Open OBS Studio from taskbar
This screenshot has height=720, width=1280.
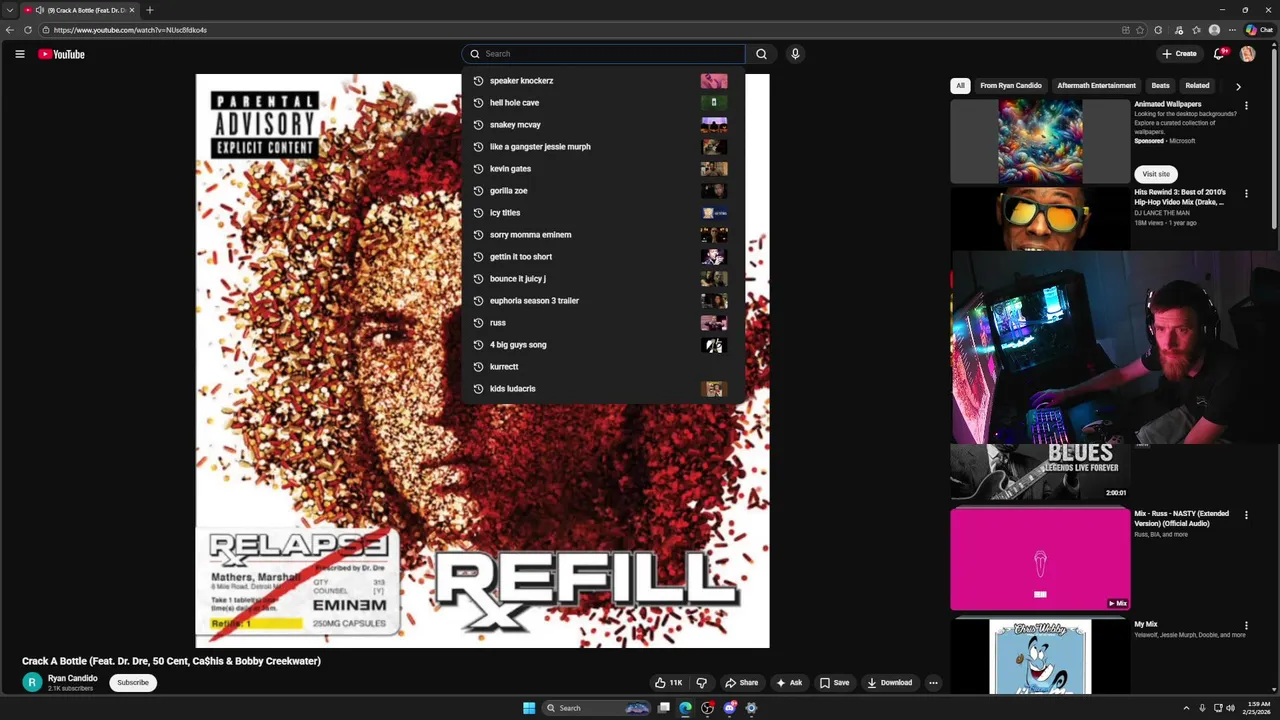pos(707,708)
